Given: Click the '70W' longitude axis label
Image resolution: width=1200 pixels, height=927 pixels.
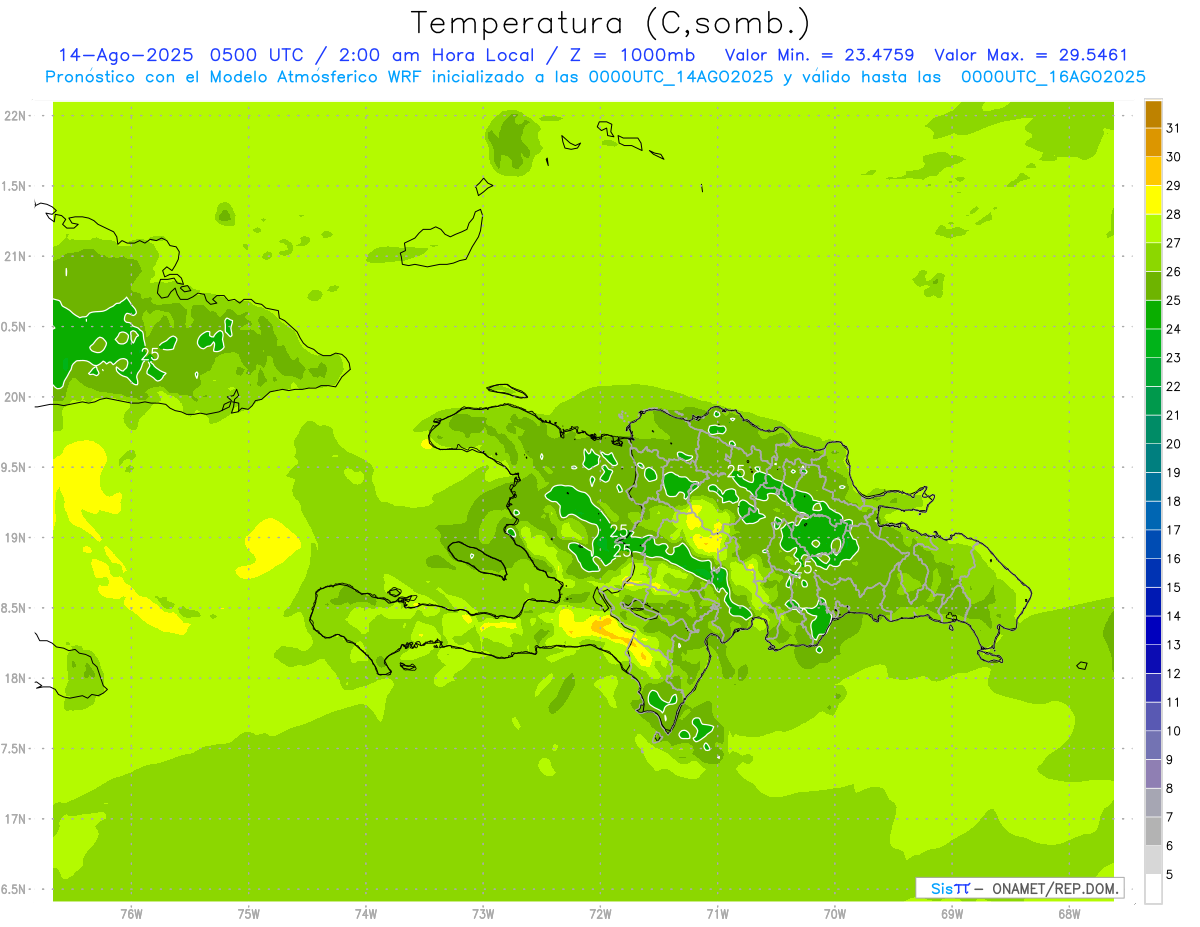Looking at the screenshot, I should click(x=835, y=913).
